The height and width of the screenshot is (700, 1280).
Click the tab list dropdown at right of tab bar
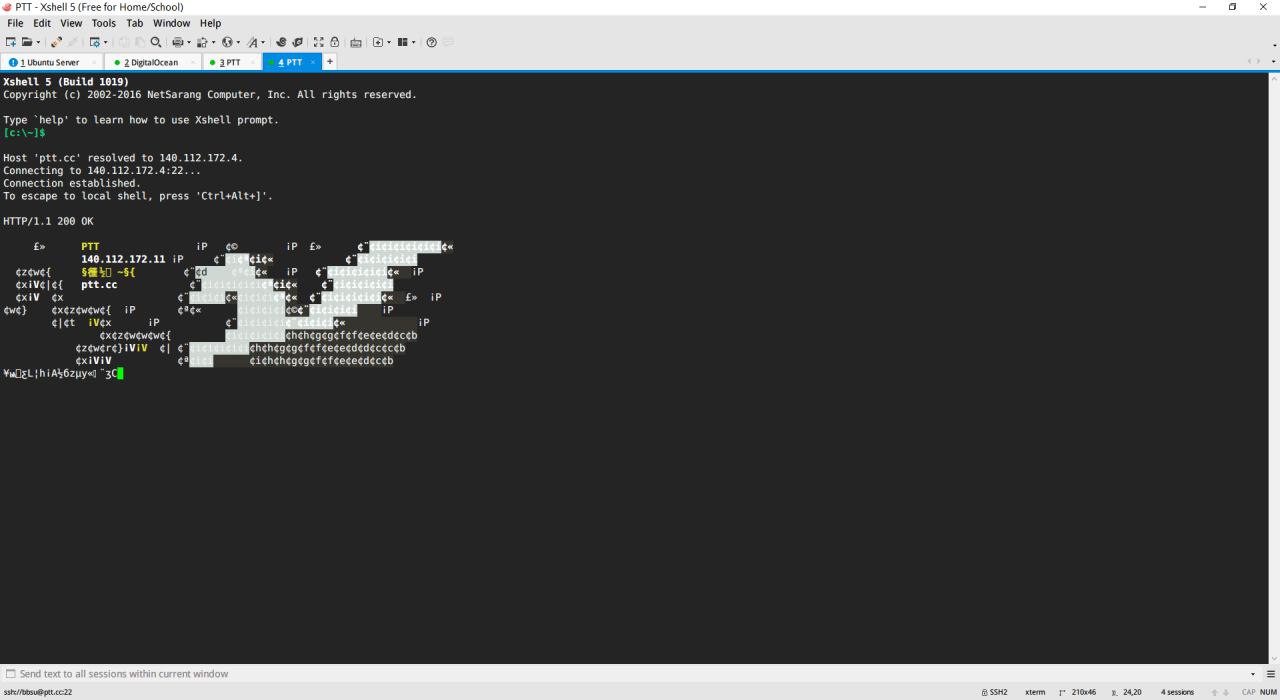tap(1273, 62)
